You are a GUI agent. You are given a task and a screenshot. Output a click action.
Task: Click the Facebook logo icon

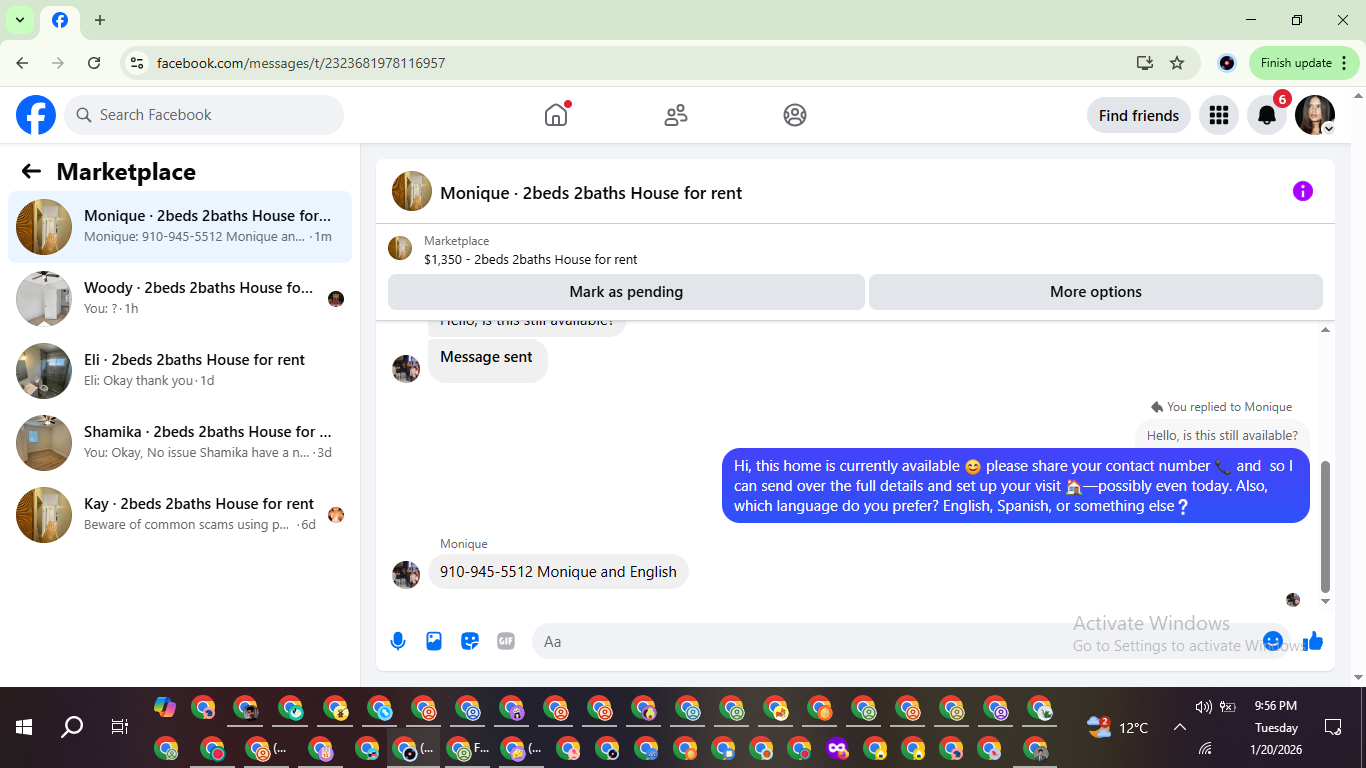click(36, 115)
